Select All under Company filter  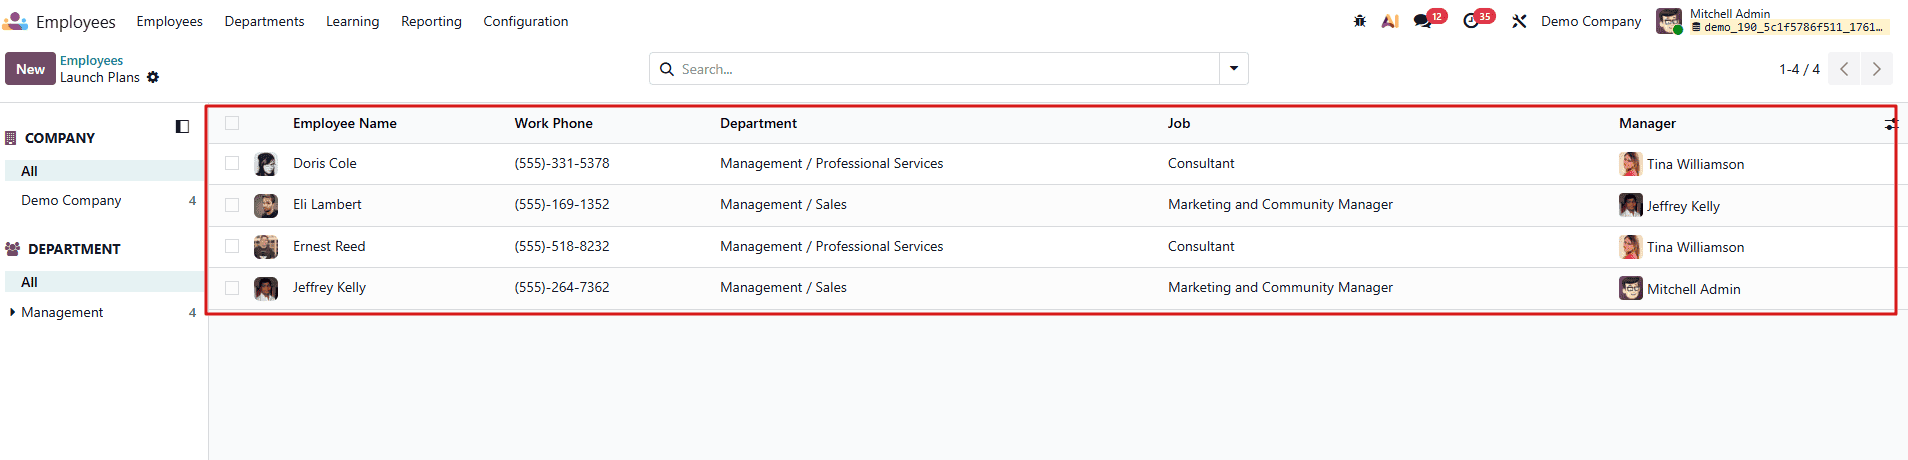click(x=104, y=171)
